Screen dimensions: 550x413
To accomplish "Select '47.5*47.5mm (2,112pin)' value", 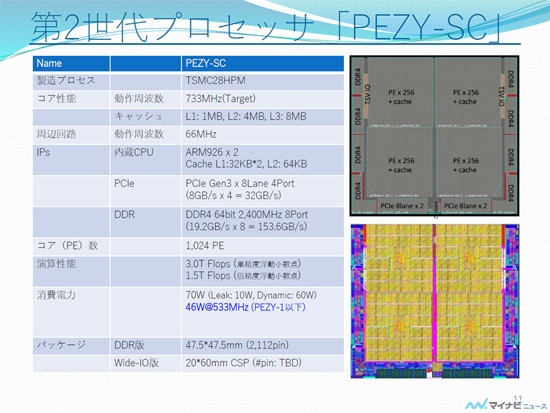I will [x=237, y=345].
